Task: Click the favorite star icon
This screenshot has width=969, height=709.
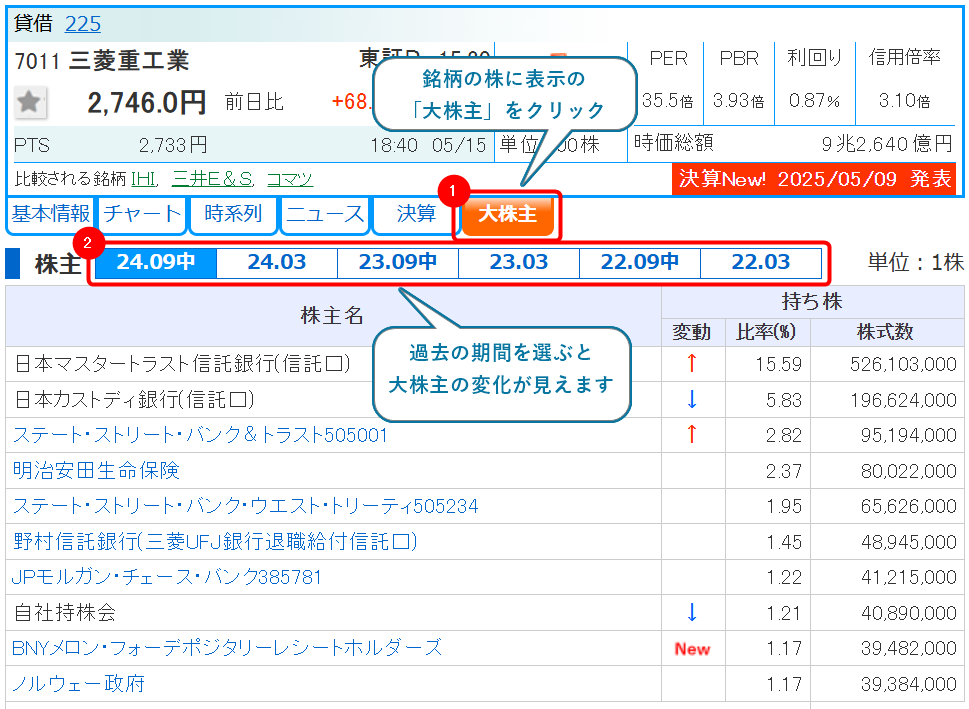Action: coord(29,102)
